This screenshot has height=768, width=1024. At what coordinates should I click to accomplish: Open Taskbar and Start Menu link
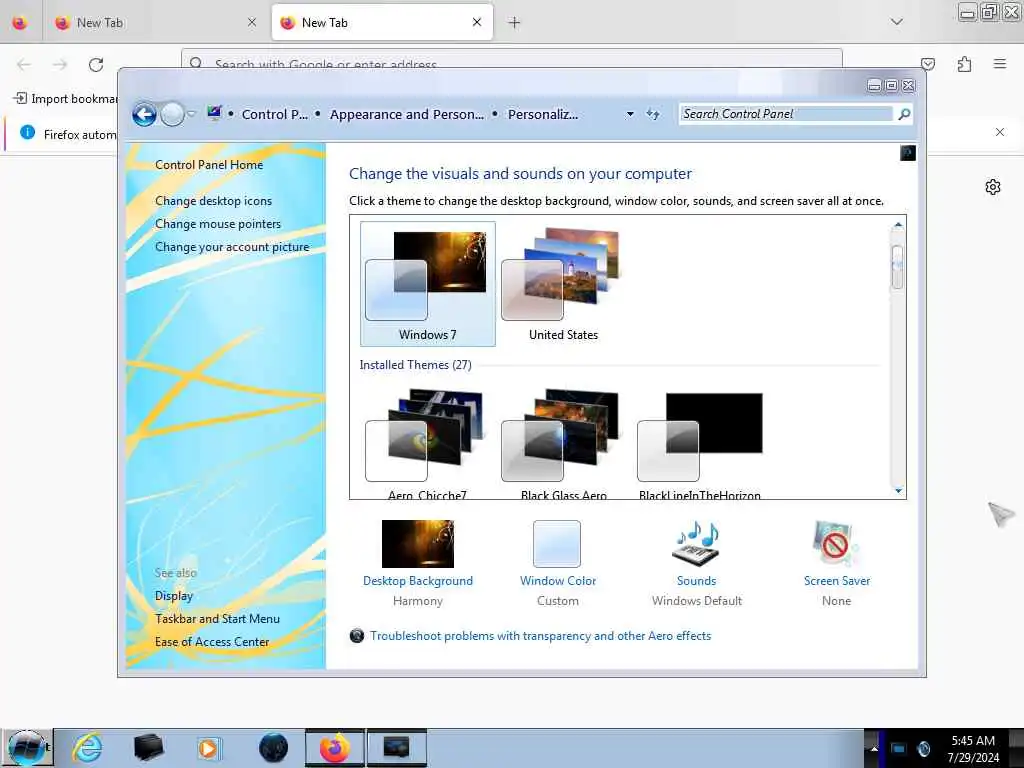(x=217, y=618)
